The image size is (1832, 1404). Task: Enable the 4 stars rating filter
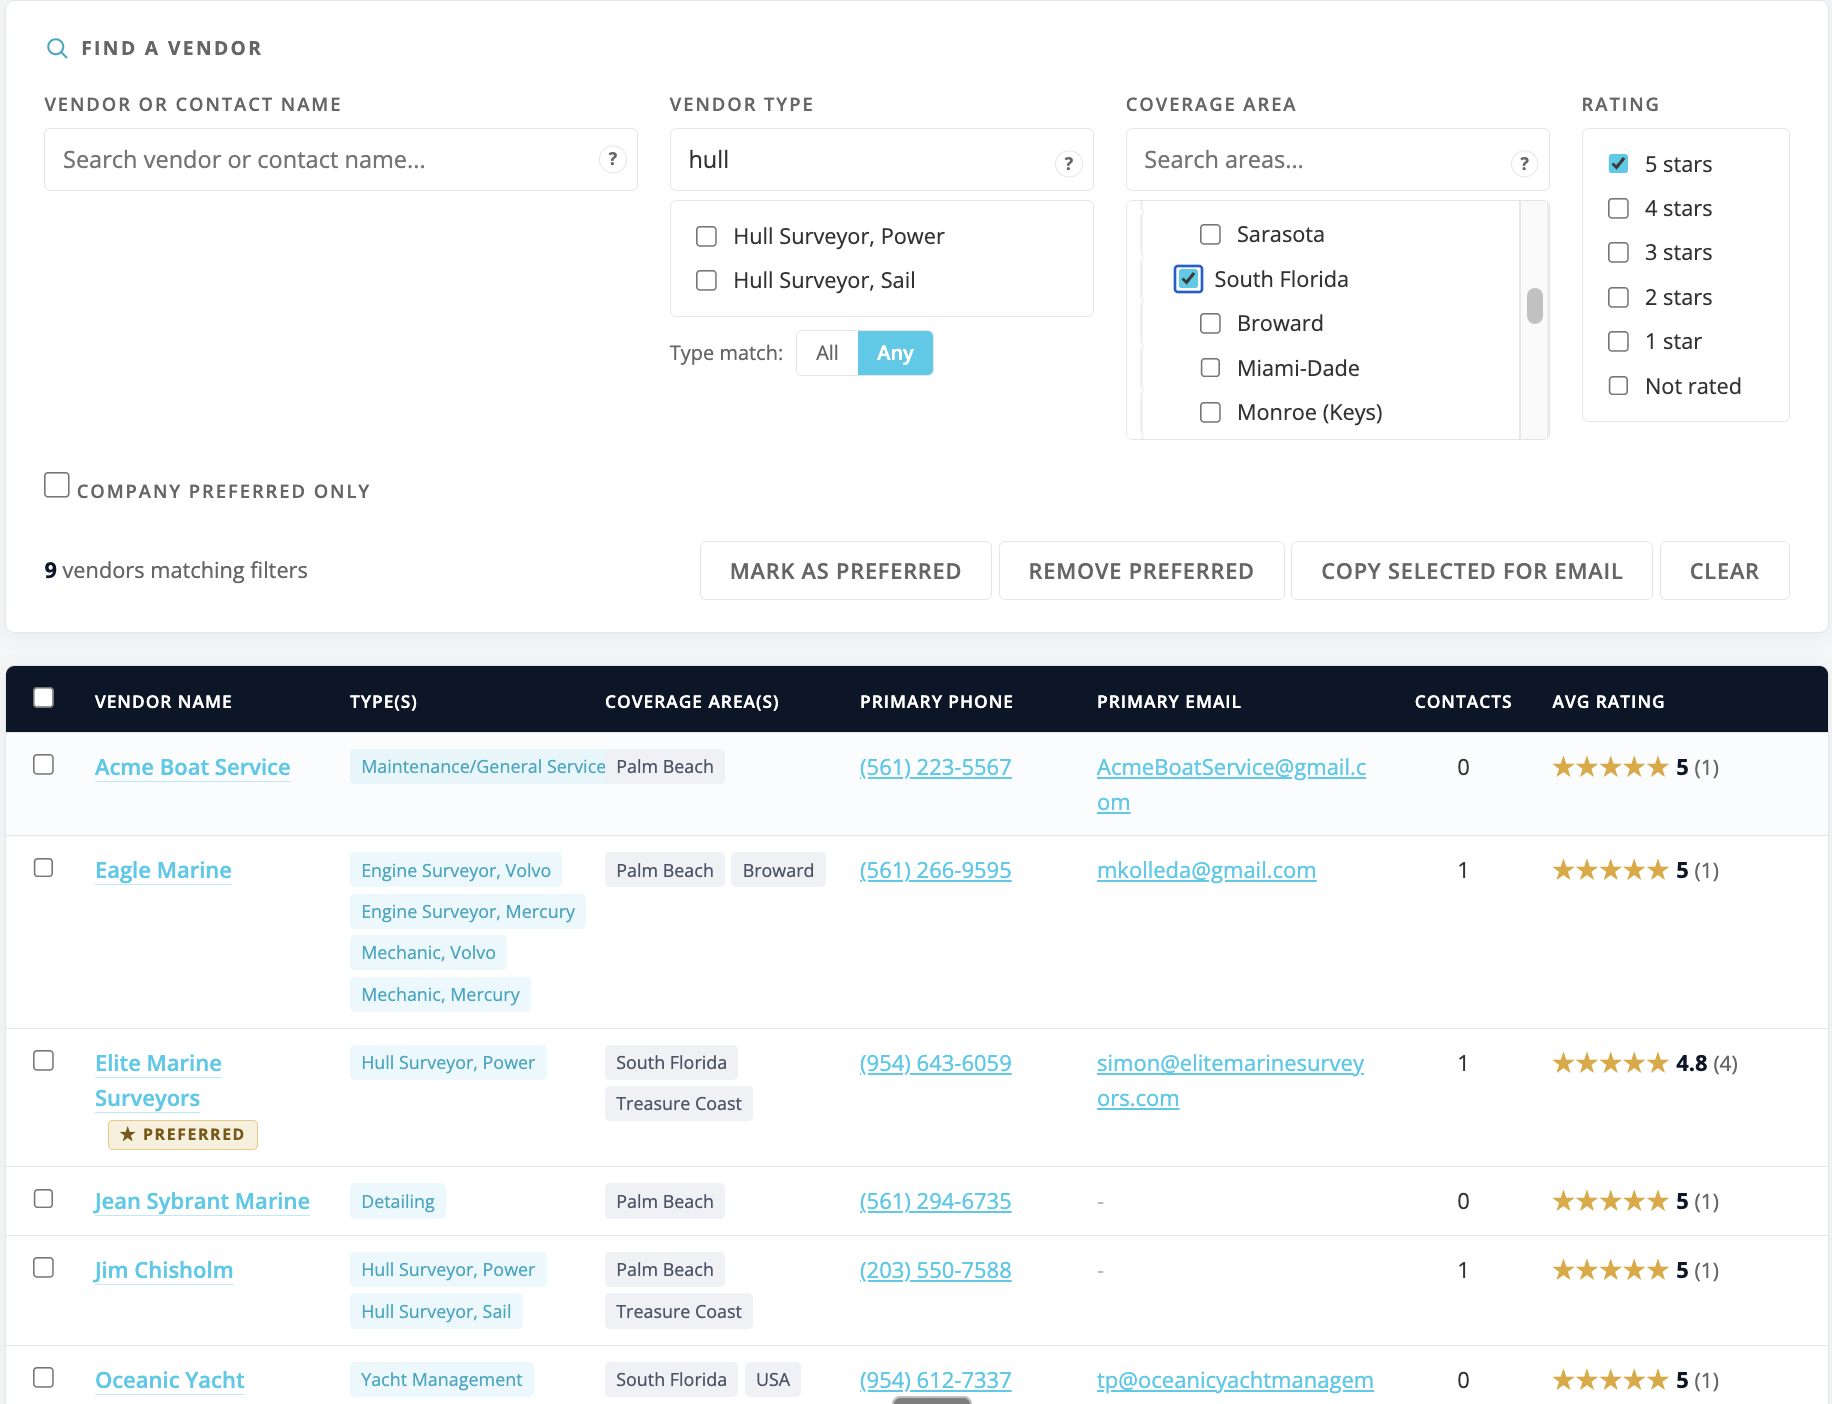click(1618, 208)
